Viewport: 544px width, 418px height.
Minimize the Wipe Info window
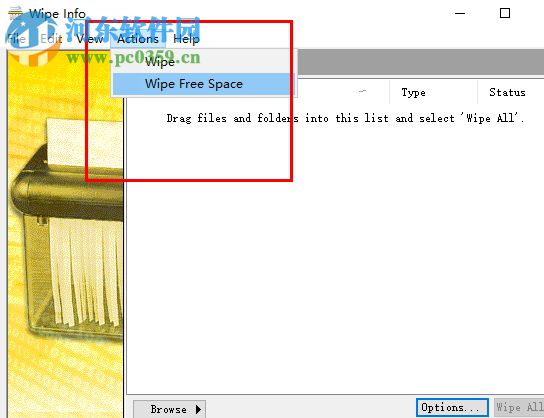tap(460, 14)
